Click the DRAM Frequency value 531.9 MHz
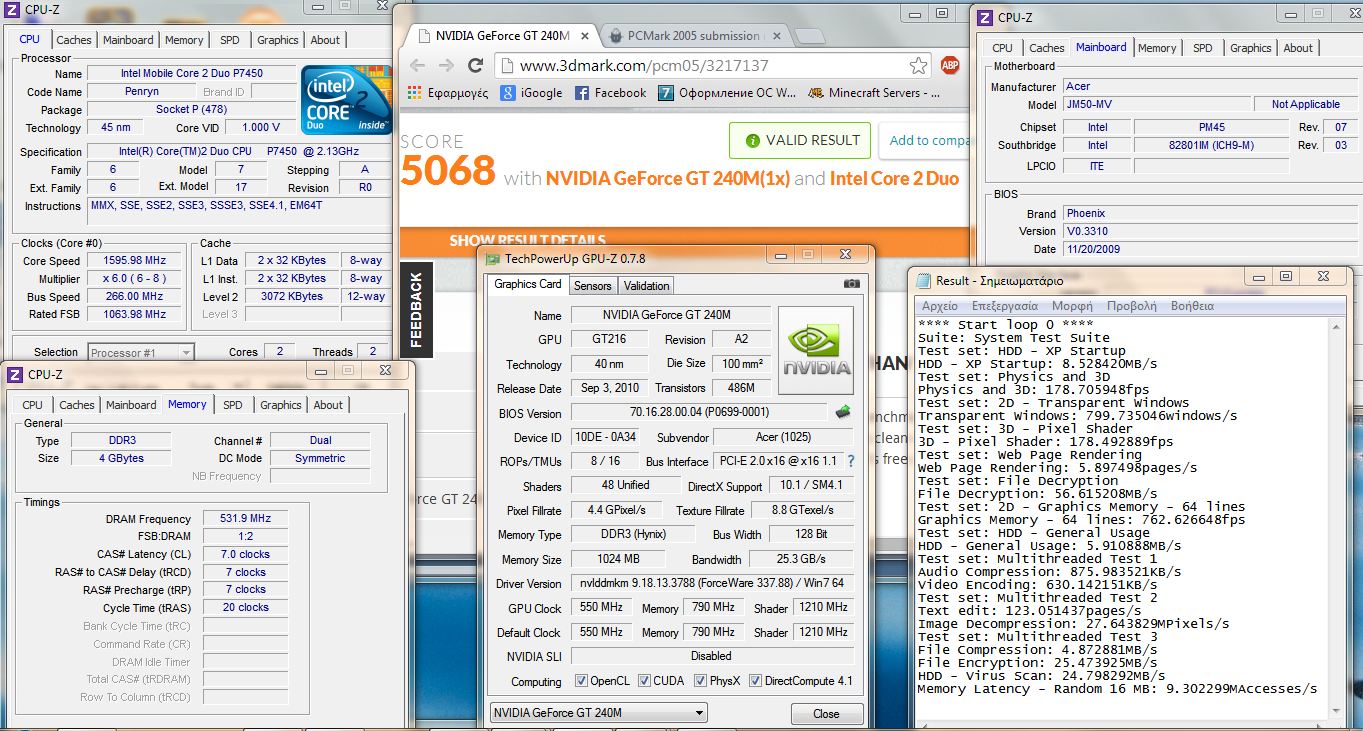1363x731 pixels. pyautogui.click(x=245, y=519)
